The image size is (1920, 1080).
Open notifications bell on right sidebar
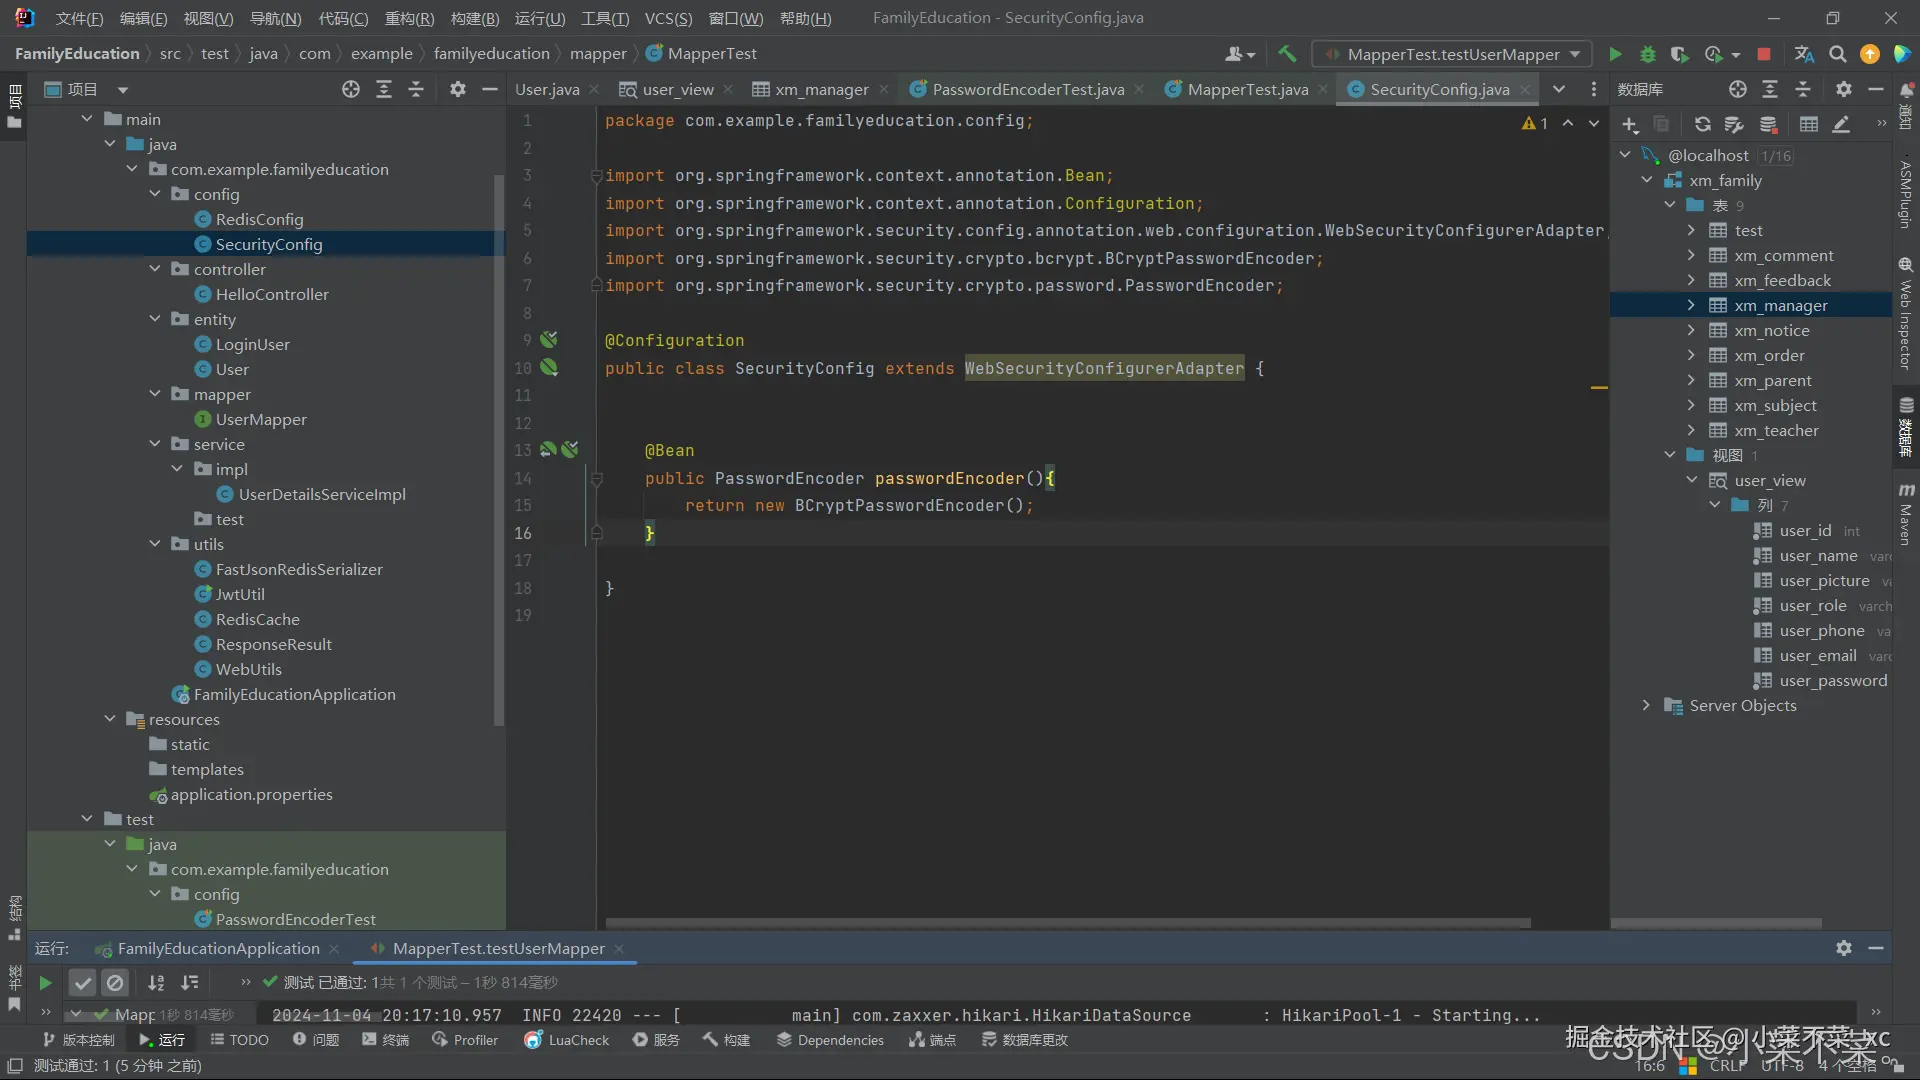coord(1906,90)
